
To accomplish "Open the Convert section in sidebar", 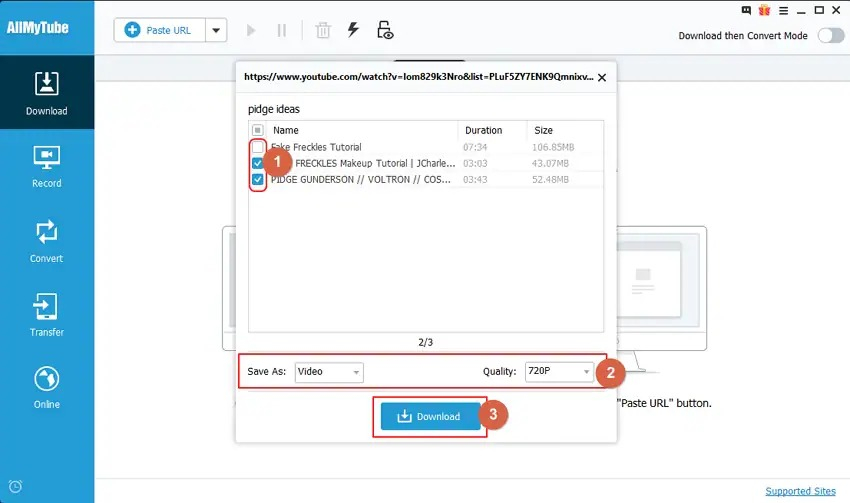I will (47, 242).
